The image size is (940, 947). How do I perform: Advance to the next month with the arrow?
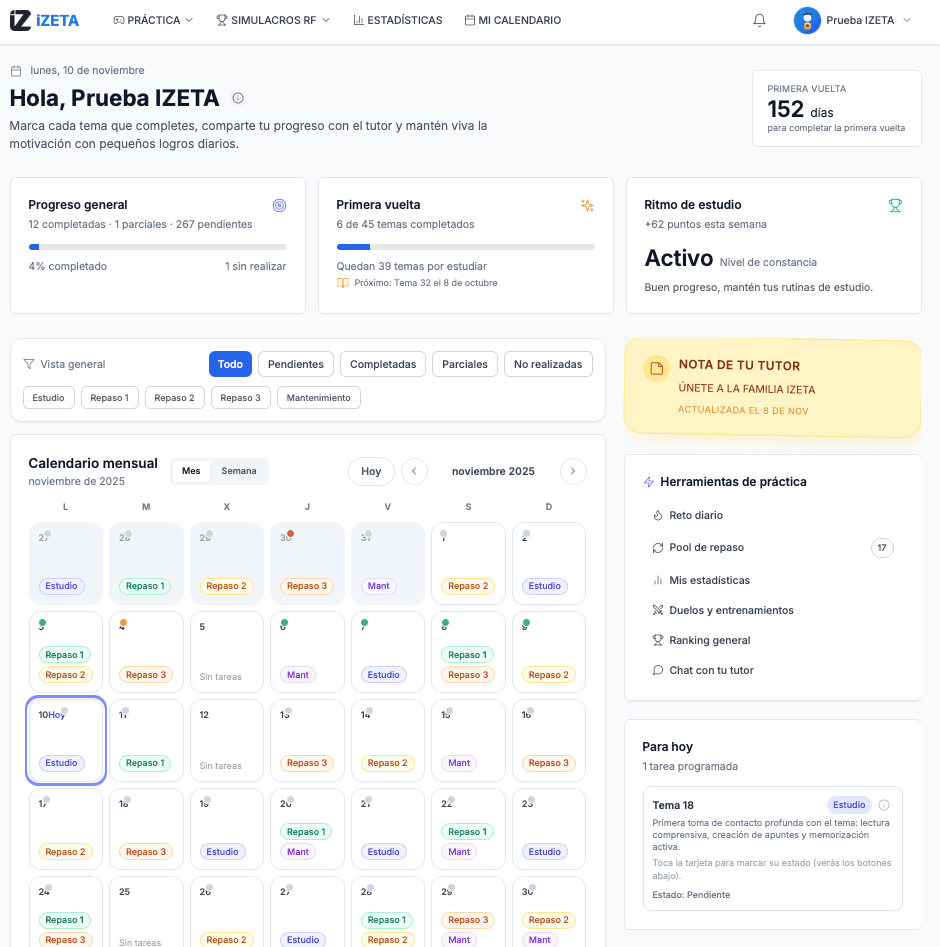coord(573,470)
